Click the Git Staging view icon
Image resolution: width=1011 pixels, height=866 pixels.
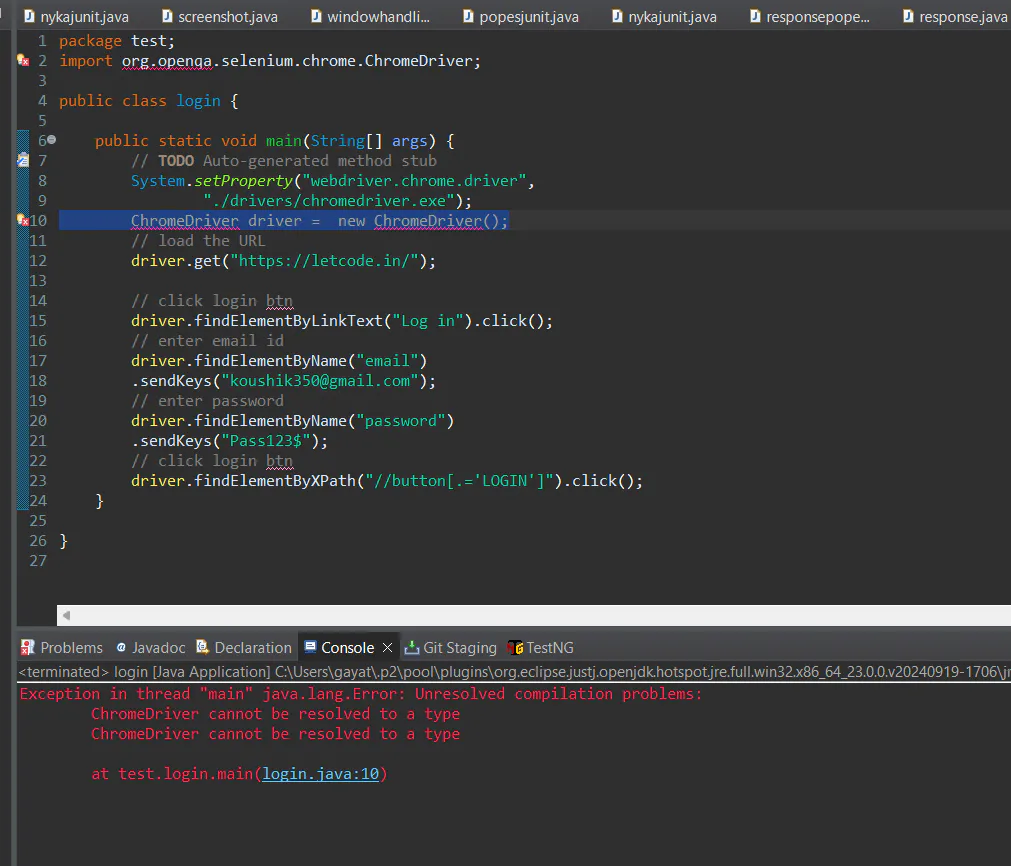click(411, 647)
